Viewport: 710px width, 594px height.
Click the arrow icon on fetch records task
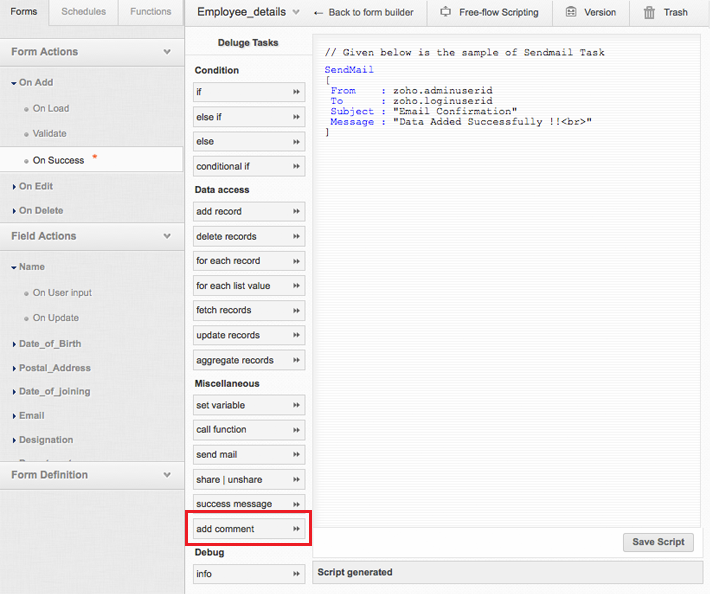(x=296, y=311)
